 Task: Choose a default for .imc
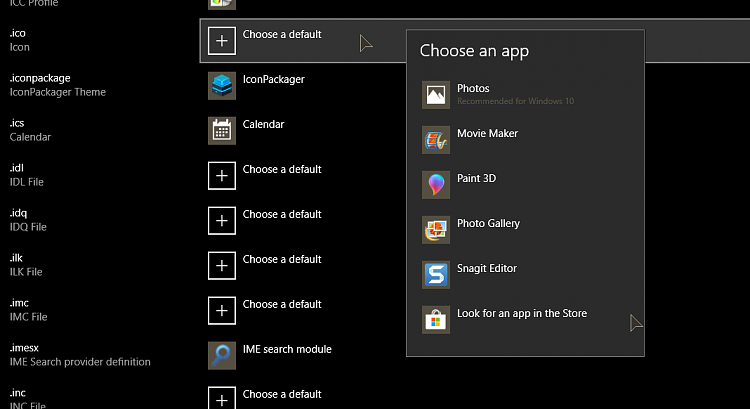[282, 304]
